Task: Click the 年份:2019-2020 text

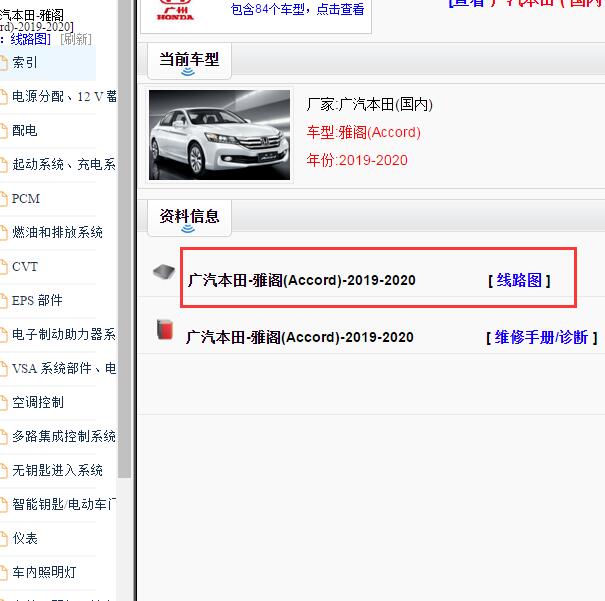Action: 357,160
